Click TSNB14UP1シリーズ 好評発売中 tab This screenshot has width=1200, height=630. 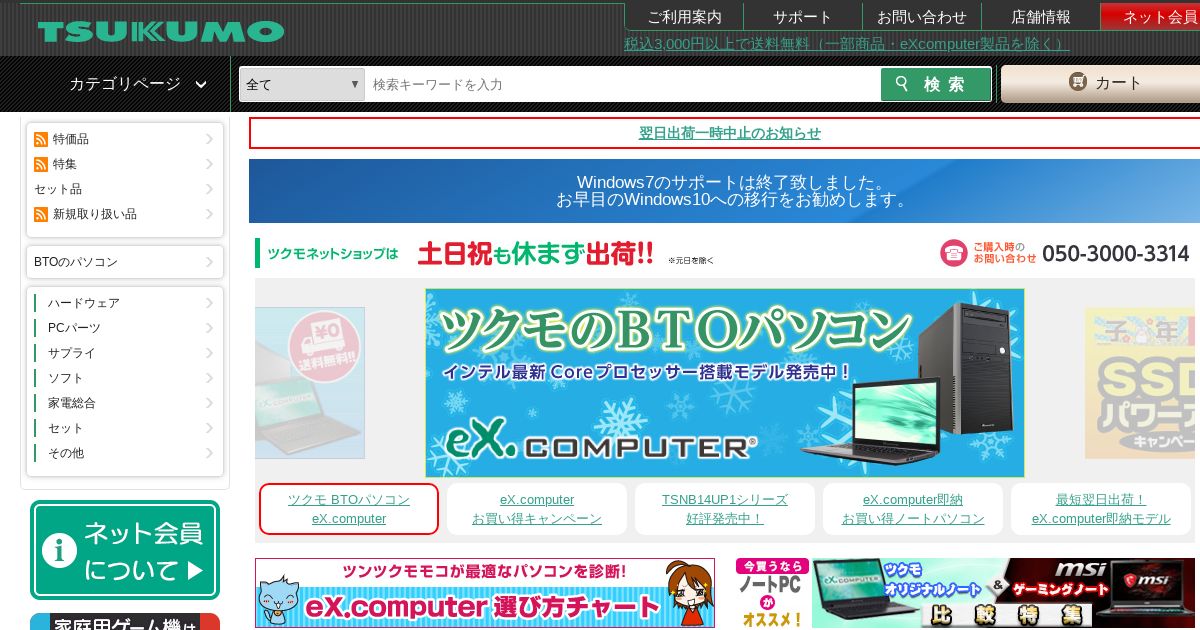tap(725, 509)
